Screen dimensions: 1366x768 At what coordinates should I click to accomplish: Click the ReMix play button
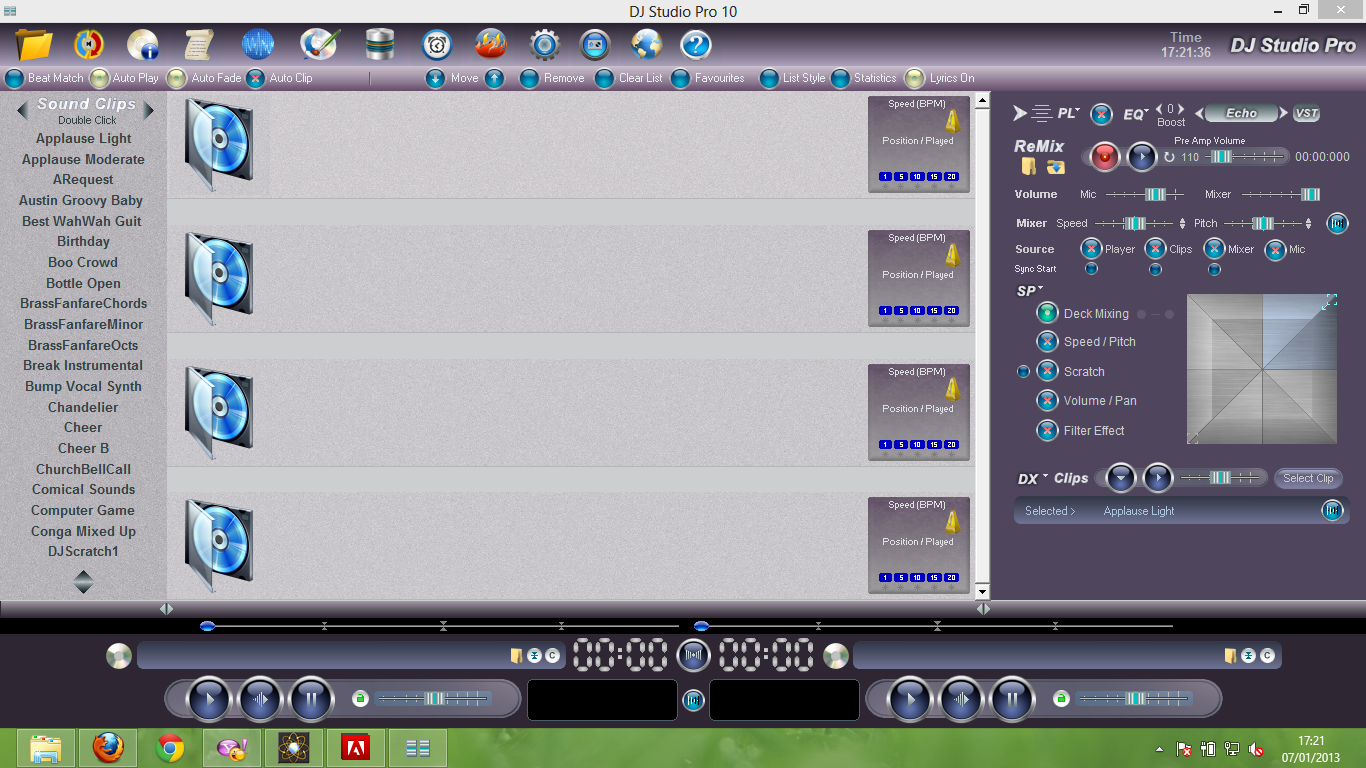pos(1142,157)
